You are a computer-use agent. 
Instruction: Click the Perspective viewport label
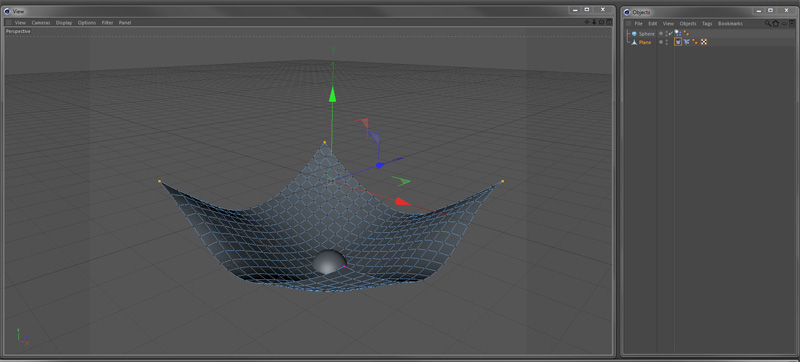pos(18,32)
